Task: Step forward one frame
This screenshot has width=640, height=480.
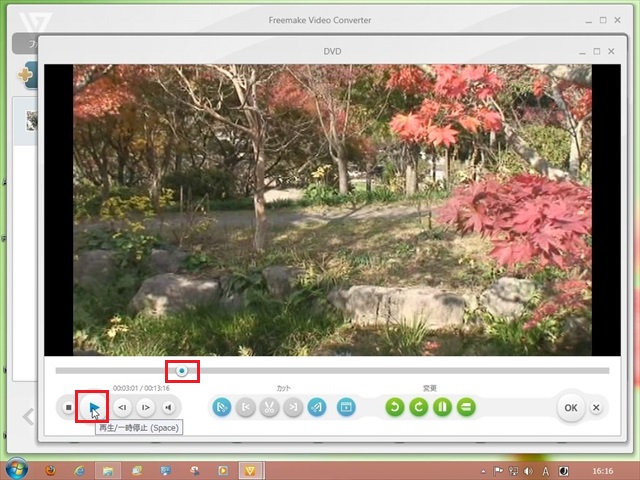Action: tap(145, 407)
